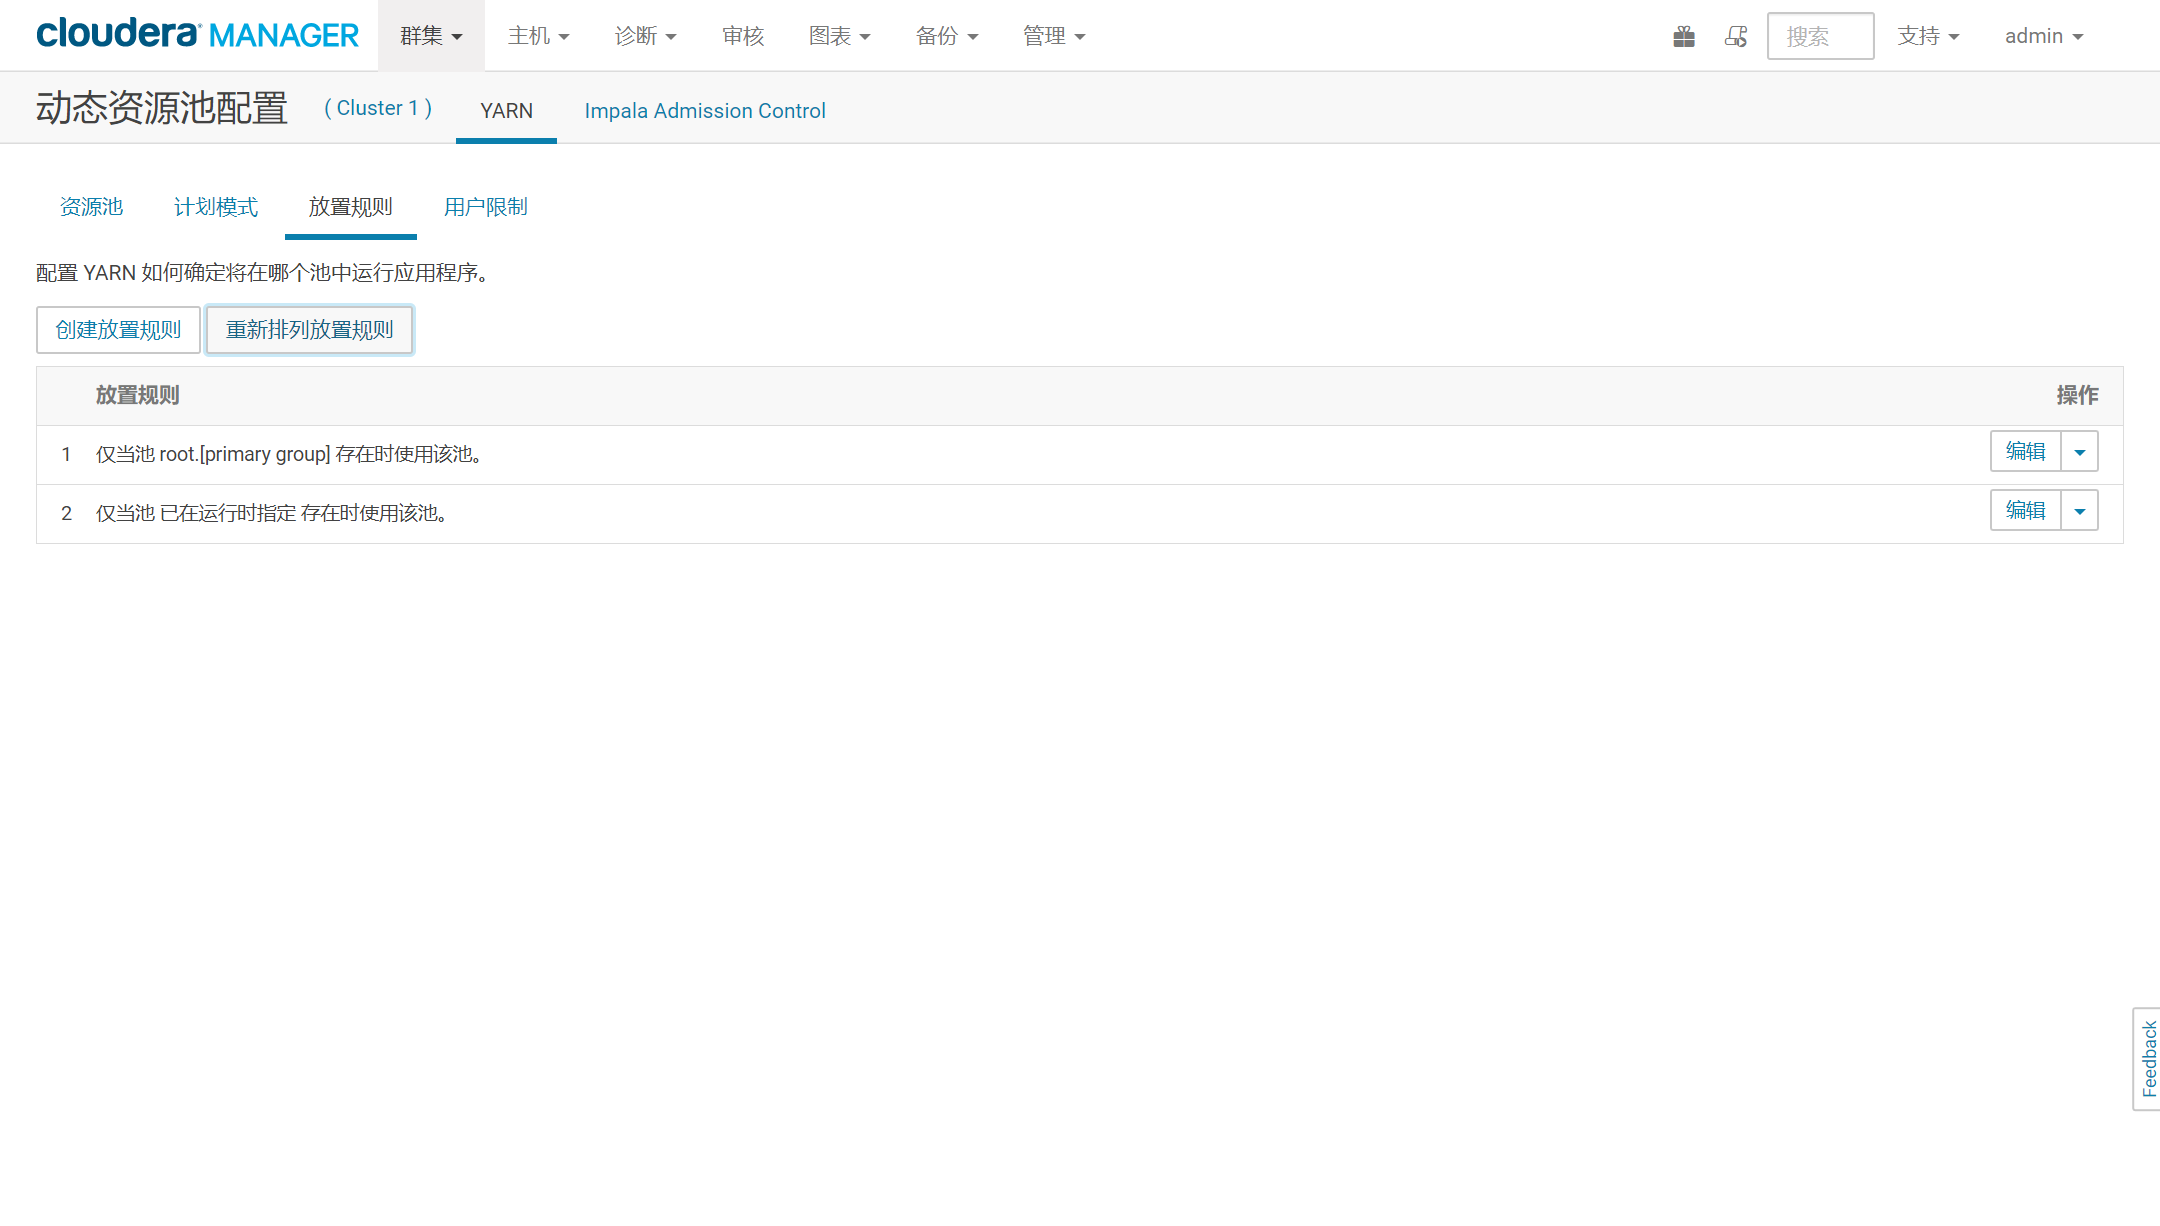The image size is (2160, 1226).
Task: Open the 群集 menu
Action: pyautogui.click(x=431, y=36)
